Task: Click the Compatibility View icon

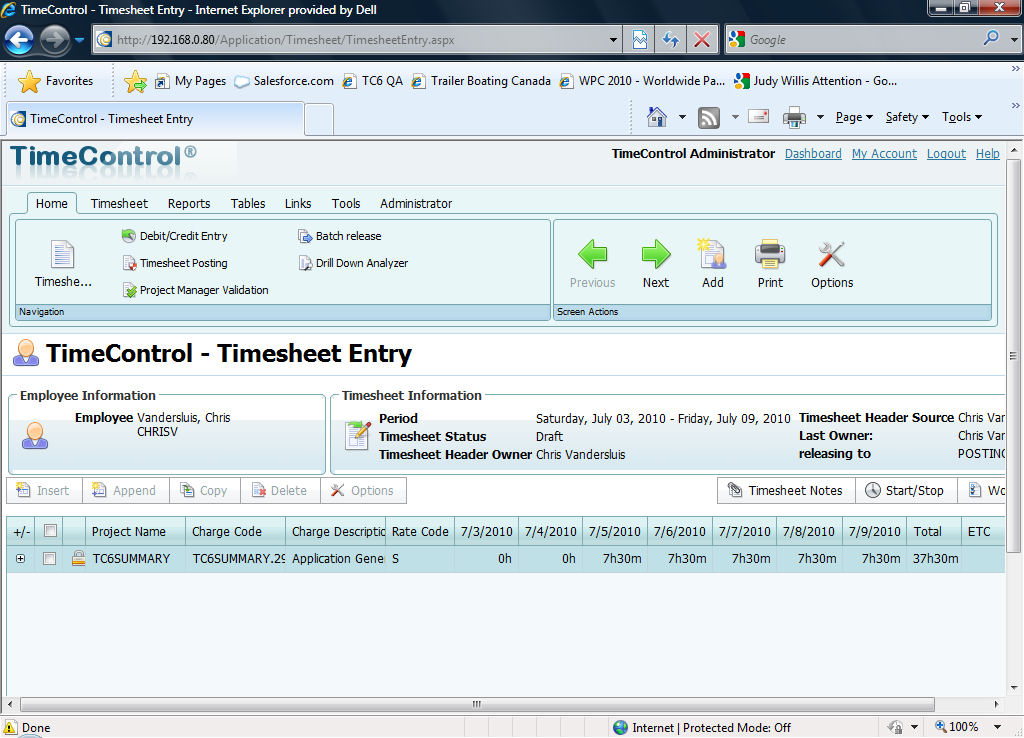Action: pyautogui.click(x=639, y=40)
